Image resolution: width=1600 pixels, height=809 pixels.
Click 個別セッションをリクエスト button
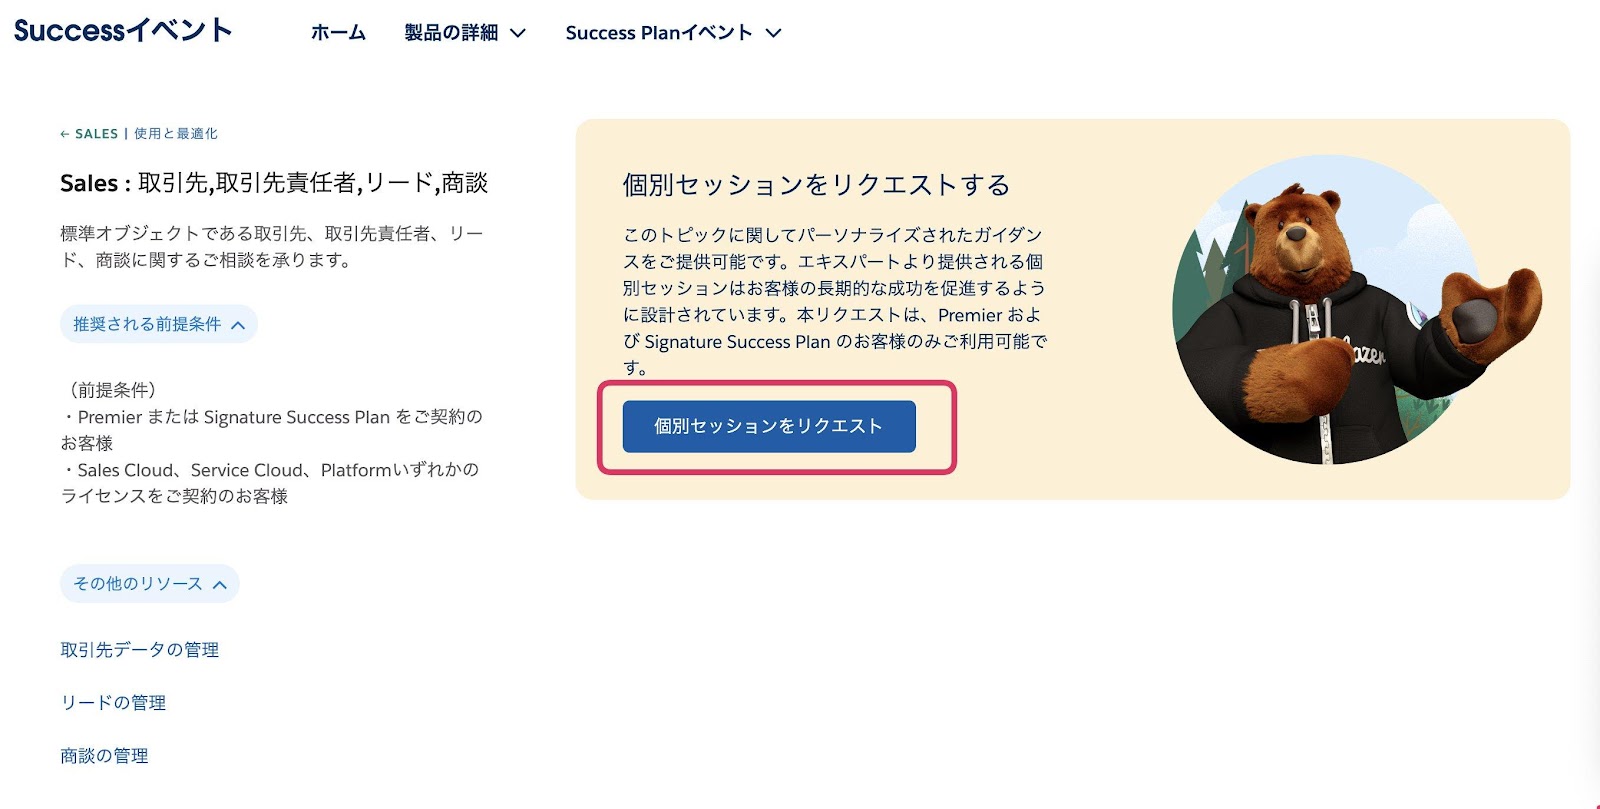[769, 426]
